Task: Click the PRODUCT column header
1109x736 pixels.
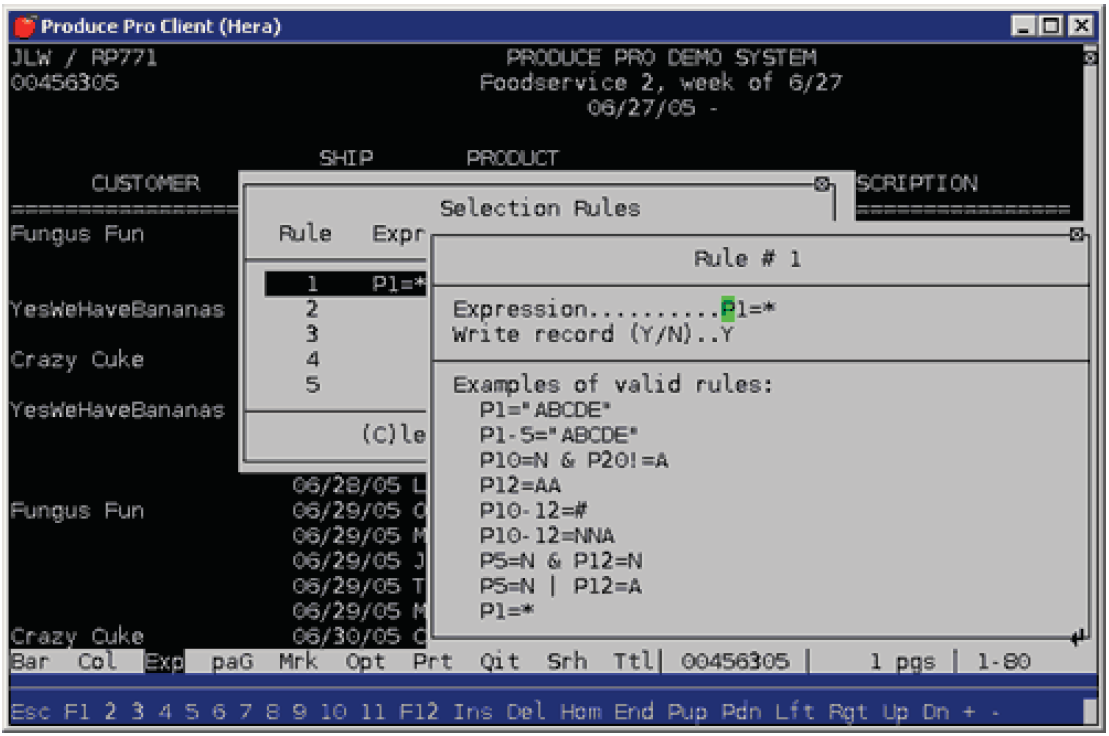Action: coord(512,158)
